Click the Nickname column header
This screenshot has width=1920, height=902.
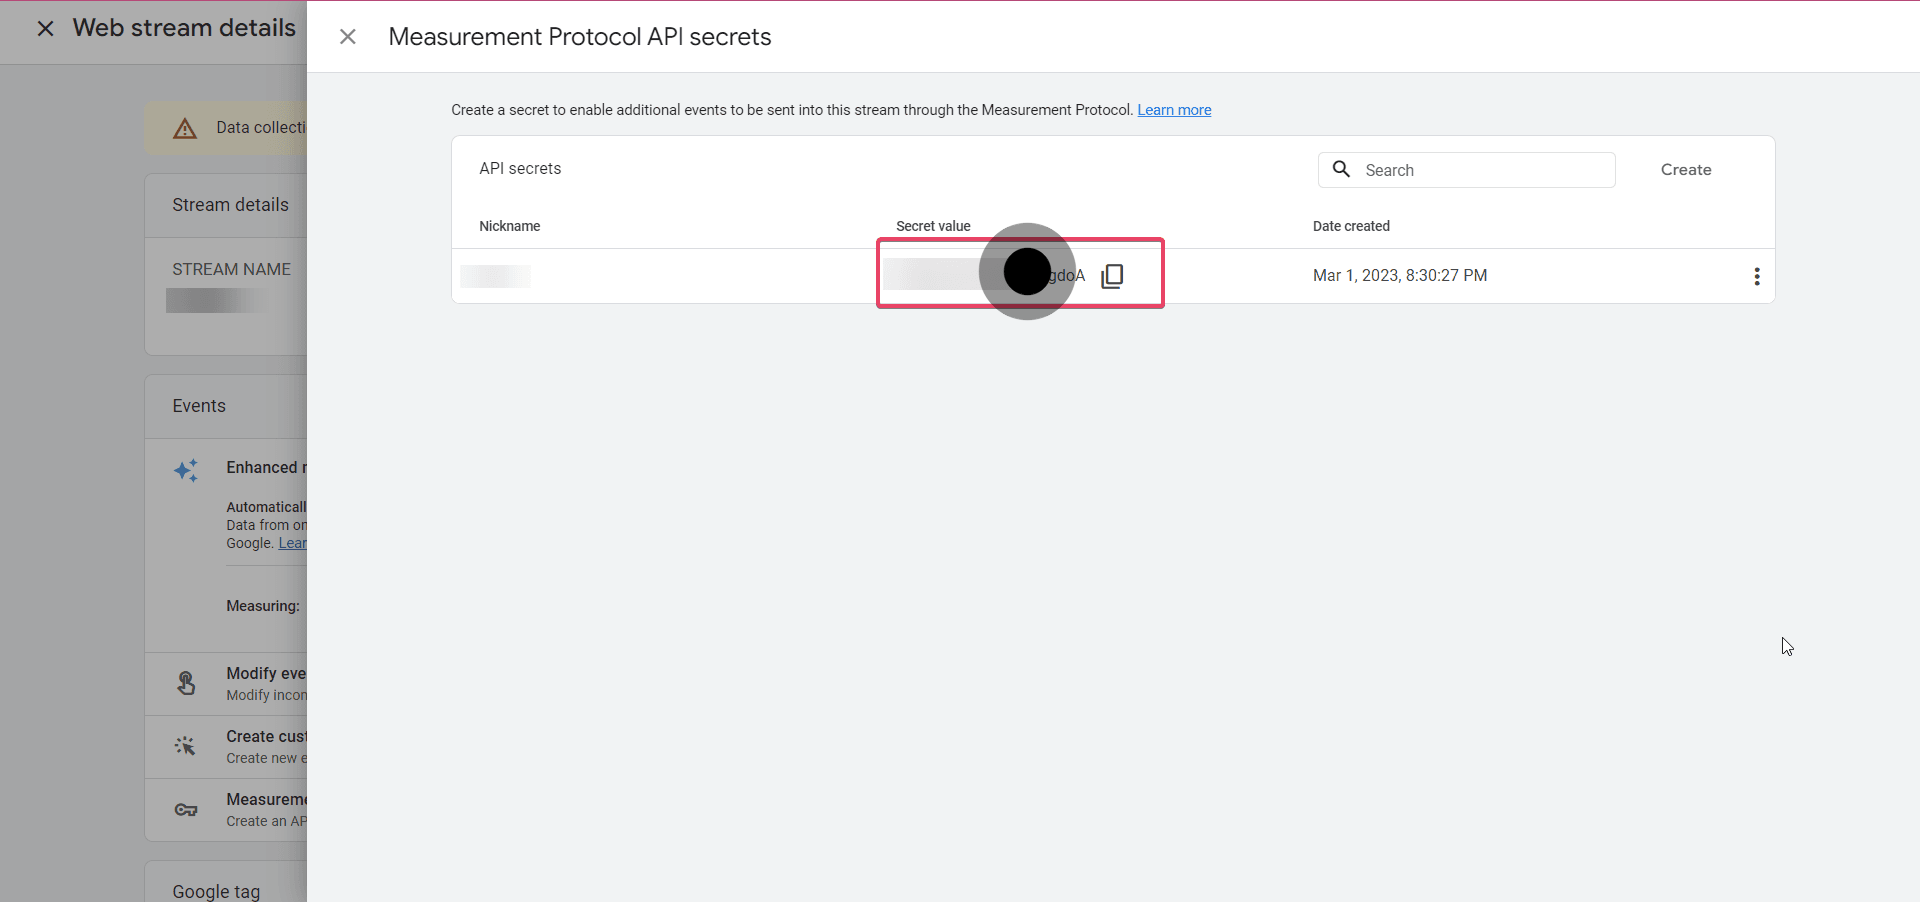tap(509, 226)
